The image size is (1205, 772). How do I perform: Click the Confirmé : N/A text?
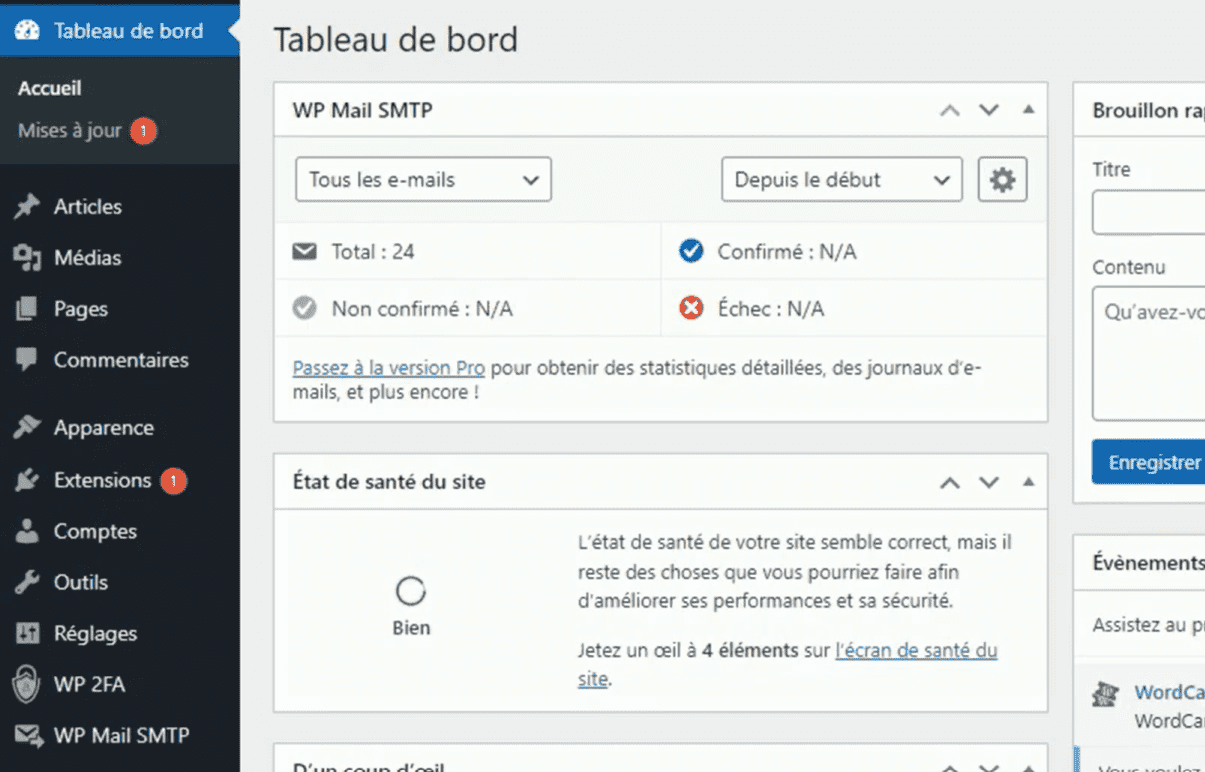coord(787,252)
